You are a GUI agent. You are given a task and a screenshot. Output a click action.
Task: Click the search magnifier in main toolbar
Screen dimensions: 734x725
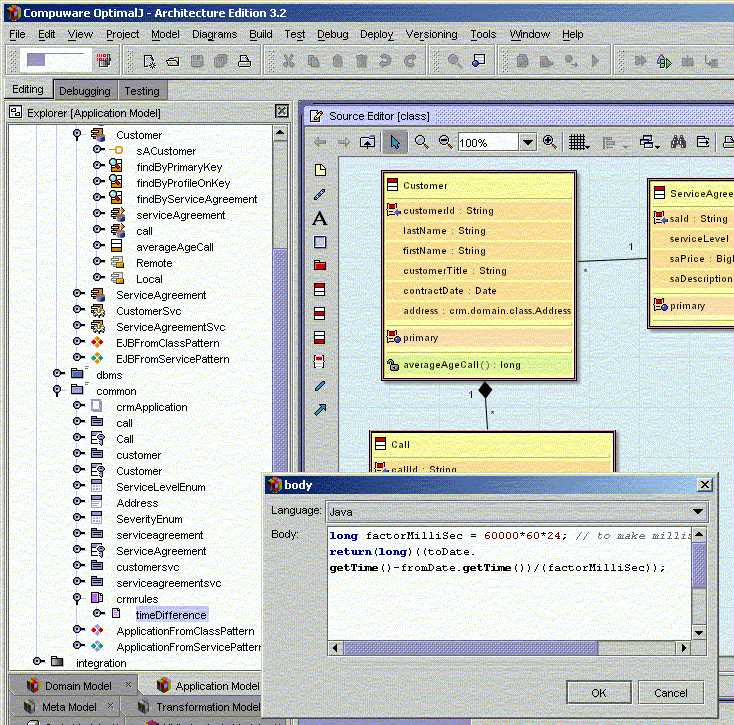click(454, 61)
